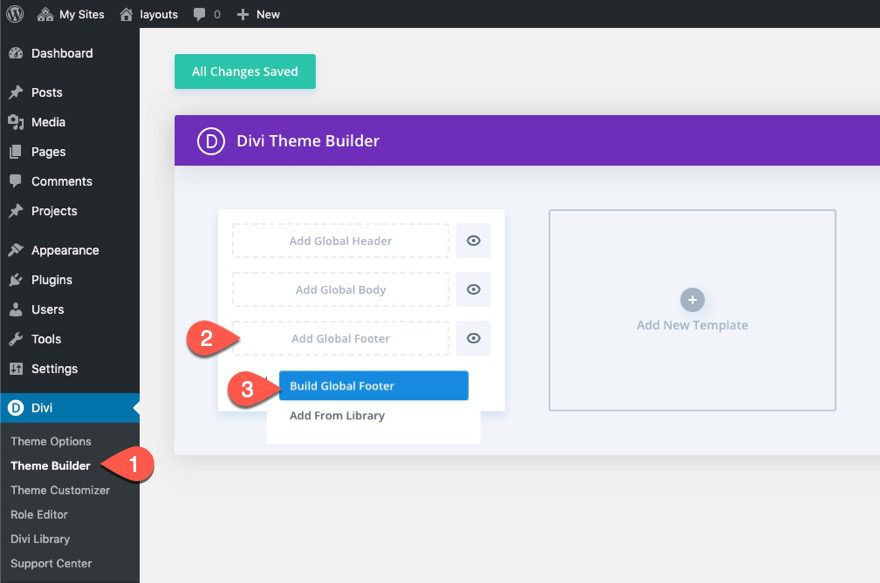880x583 pixels.
Task: Click the Media library icon
Action: pyautogui.click(x=14, y=121)
